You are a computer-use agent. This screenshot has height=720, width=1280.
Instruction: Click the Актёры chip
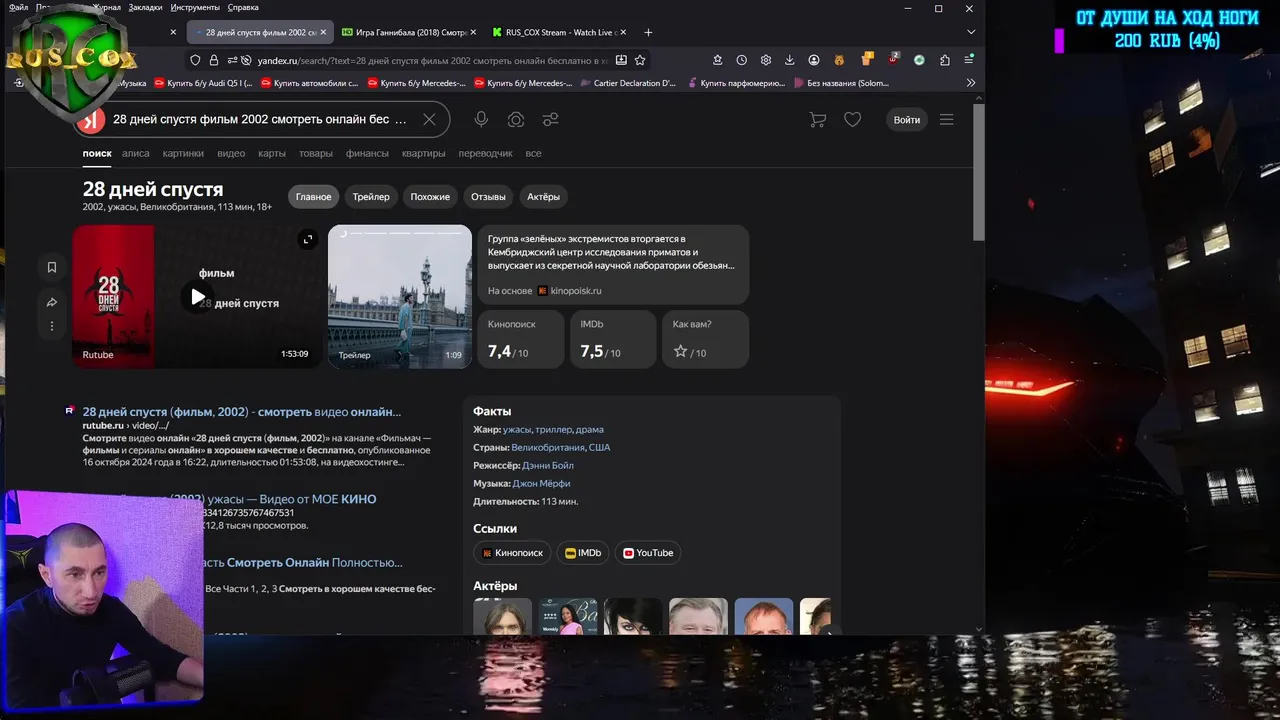(x=544, y=197)
